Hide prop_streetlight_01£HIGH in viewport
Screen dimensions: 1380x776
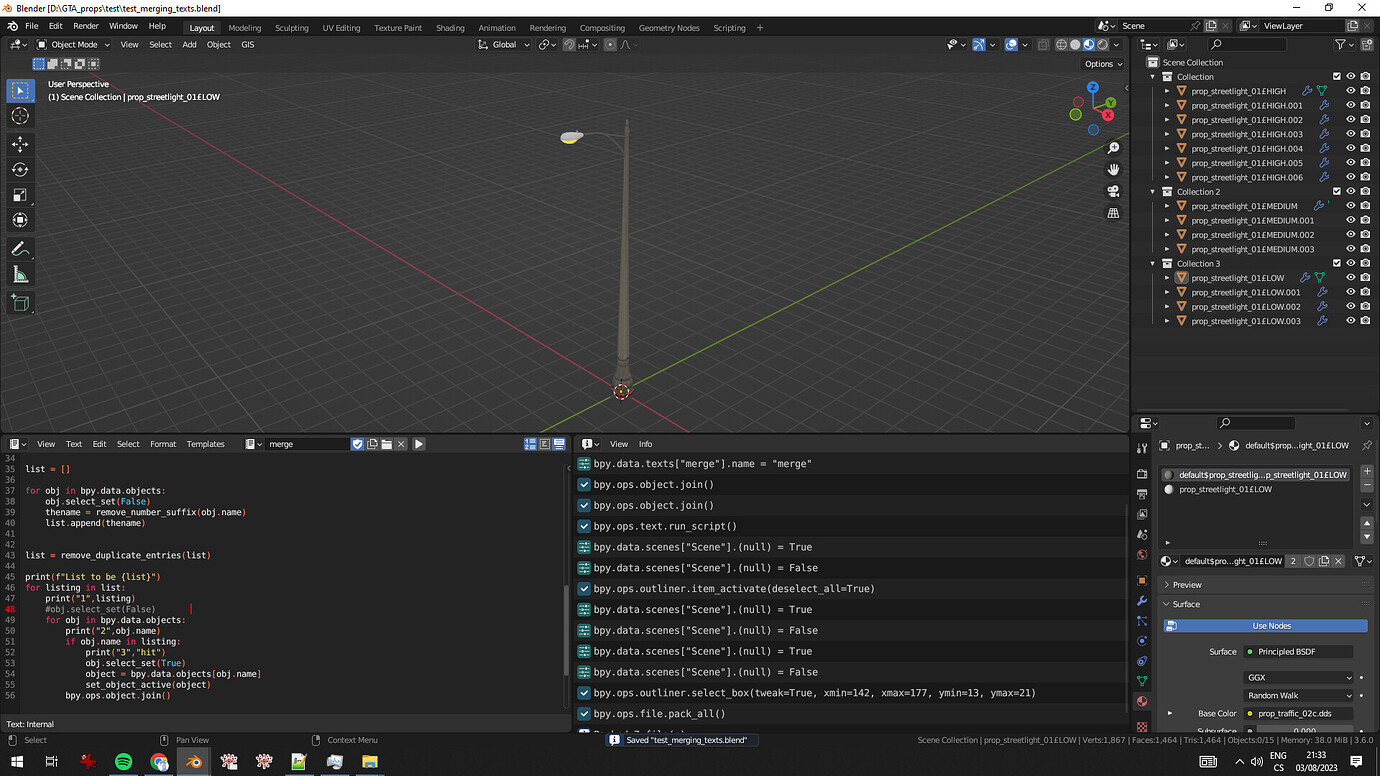pyautogui.click(x=1350, y=91)
